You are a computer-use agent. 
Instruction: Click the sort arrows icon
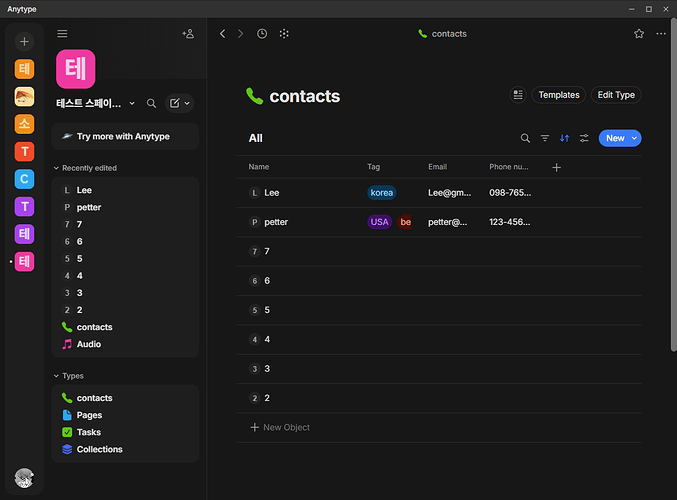(x=564, y=138)
